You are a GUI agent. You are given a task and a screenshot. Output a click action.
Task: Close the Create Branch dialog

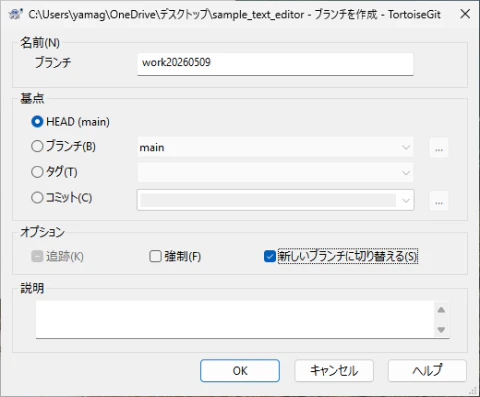point(465,14)
